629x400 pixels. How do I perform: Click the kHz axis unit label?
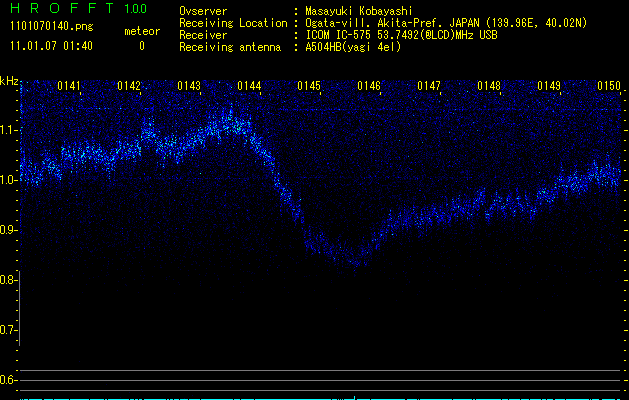coord(9,80)
